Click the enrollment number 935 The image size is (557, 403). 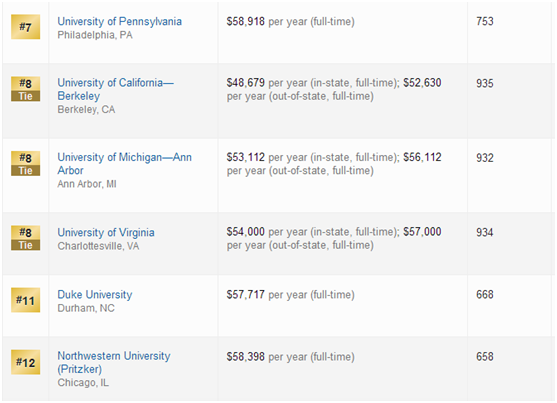(x=485, y=83)
